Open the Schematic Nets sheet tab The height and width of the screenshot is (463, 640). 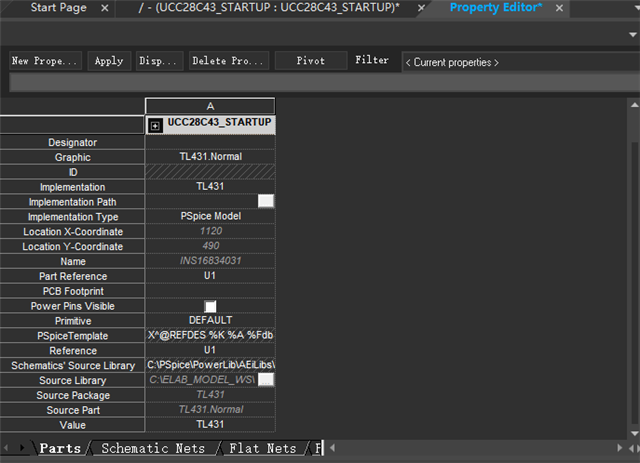point(153,448)
